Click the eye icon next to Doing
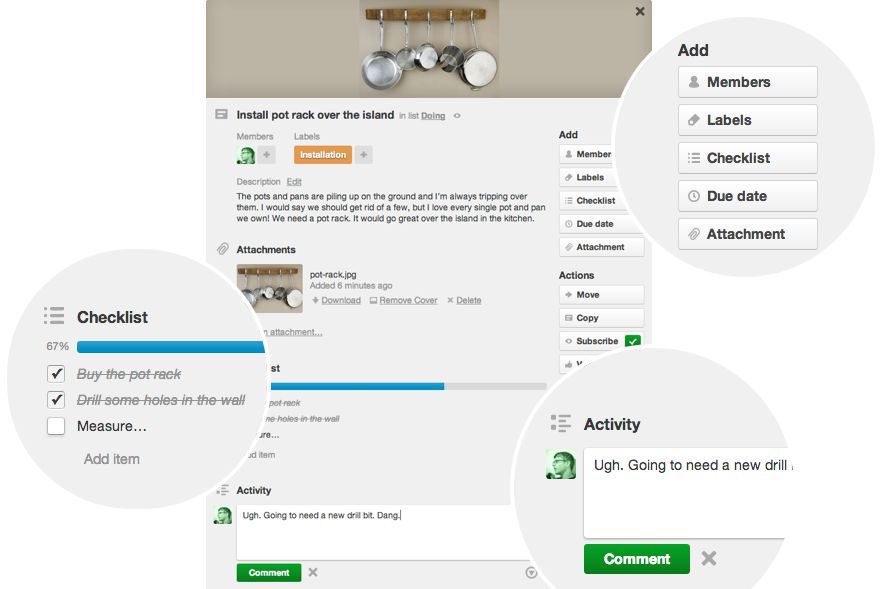 pyautogui.click(x=457, y=116)
